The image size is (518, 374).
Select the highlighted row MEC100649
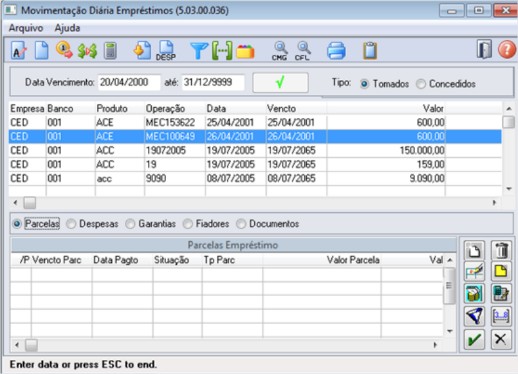point(255,137)
